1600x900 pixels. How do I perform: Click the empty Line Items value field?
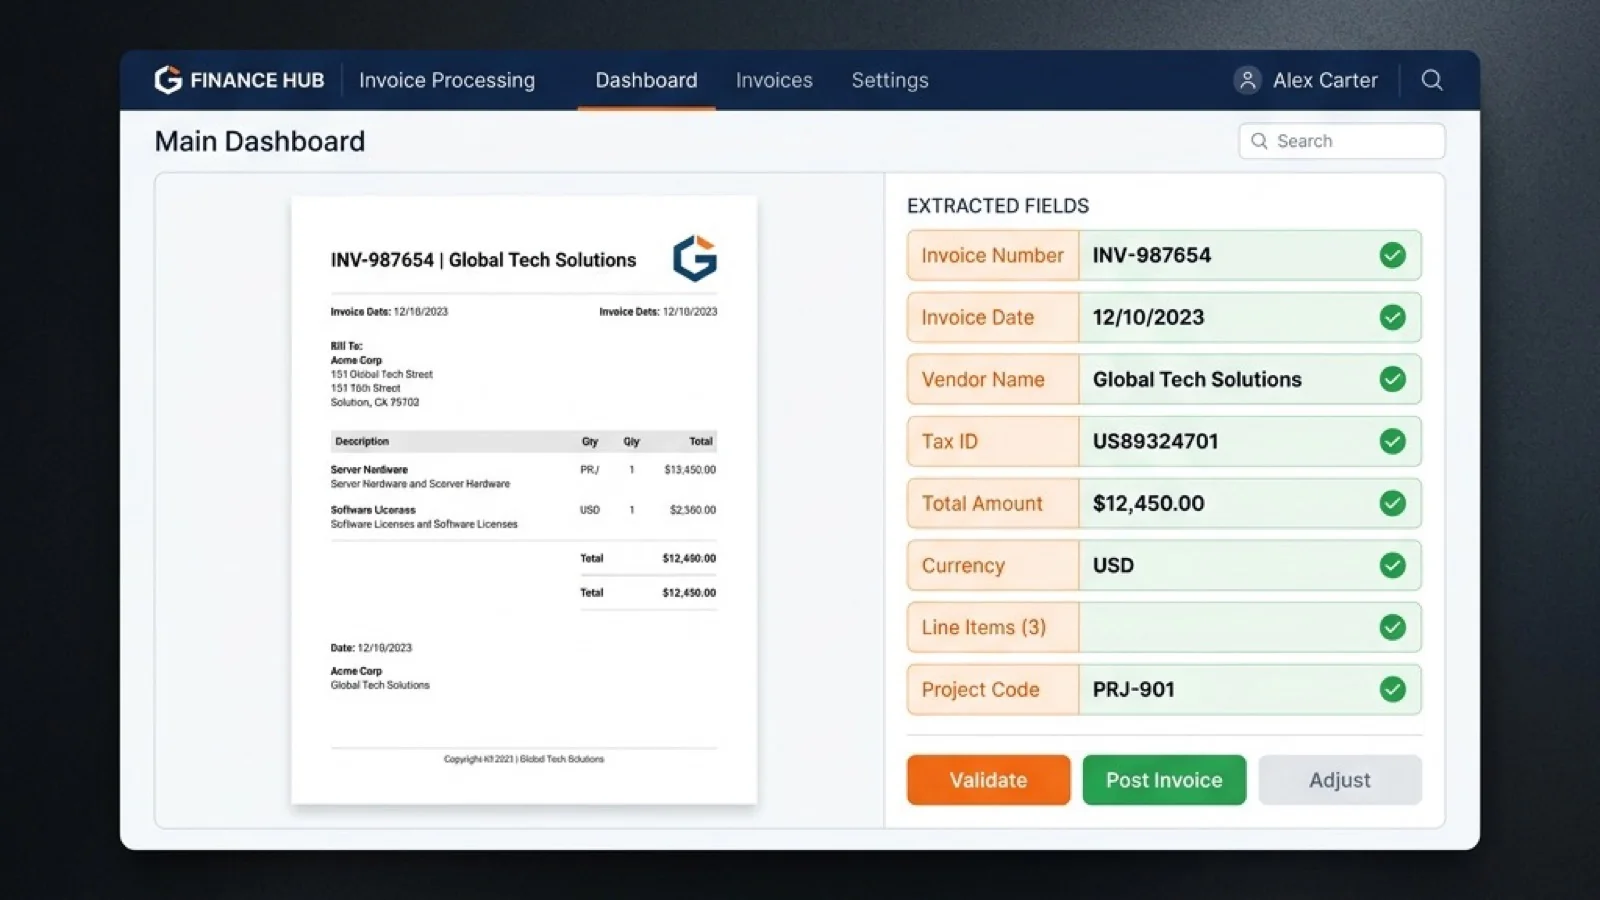(1250, 627)
